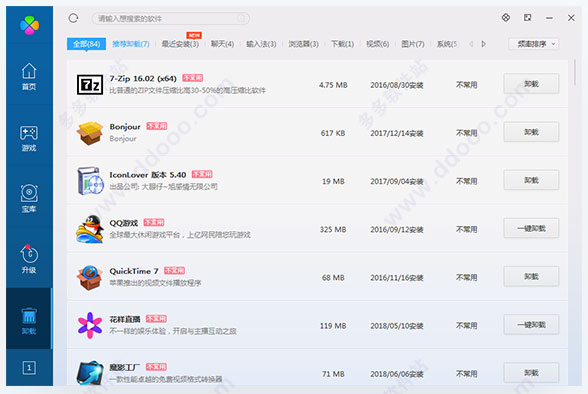Click the refresh icon beside search box
The width and height of the screenshot is (588, 394).
(x=74, y=18)
